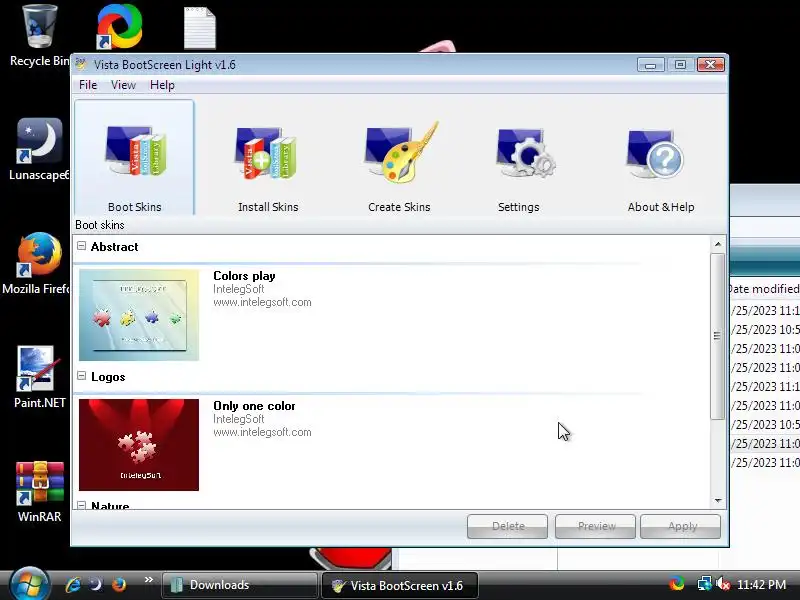Open the Mozilla Firefox desktop shortcut
Viewport: 800px width, 600px height.
coord(39,263)
